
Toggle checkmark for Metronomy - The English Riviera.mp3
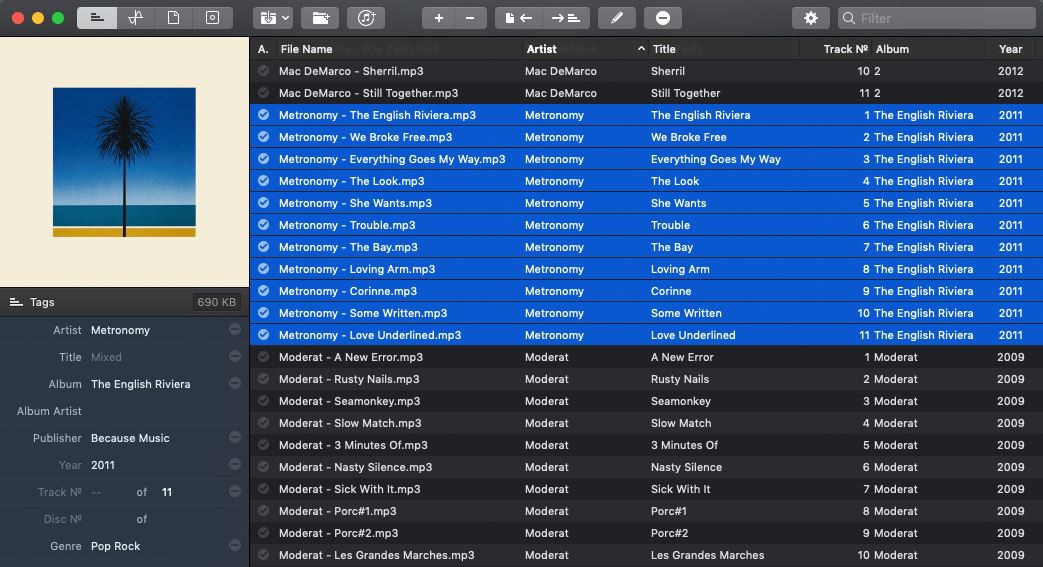tap(263, 114)
